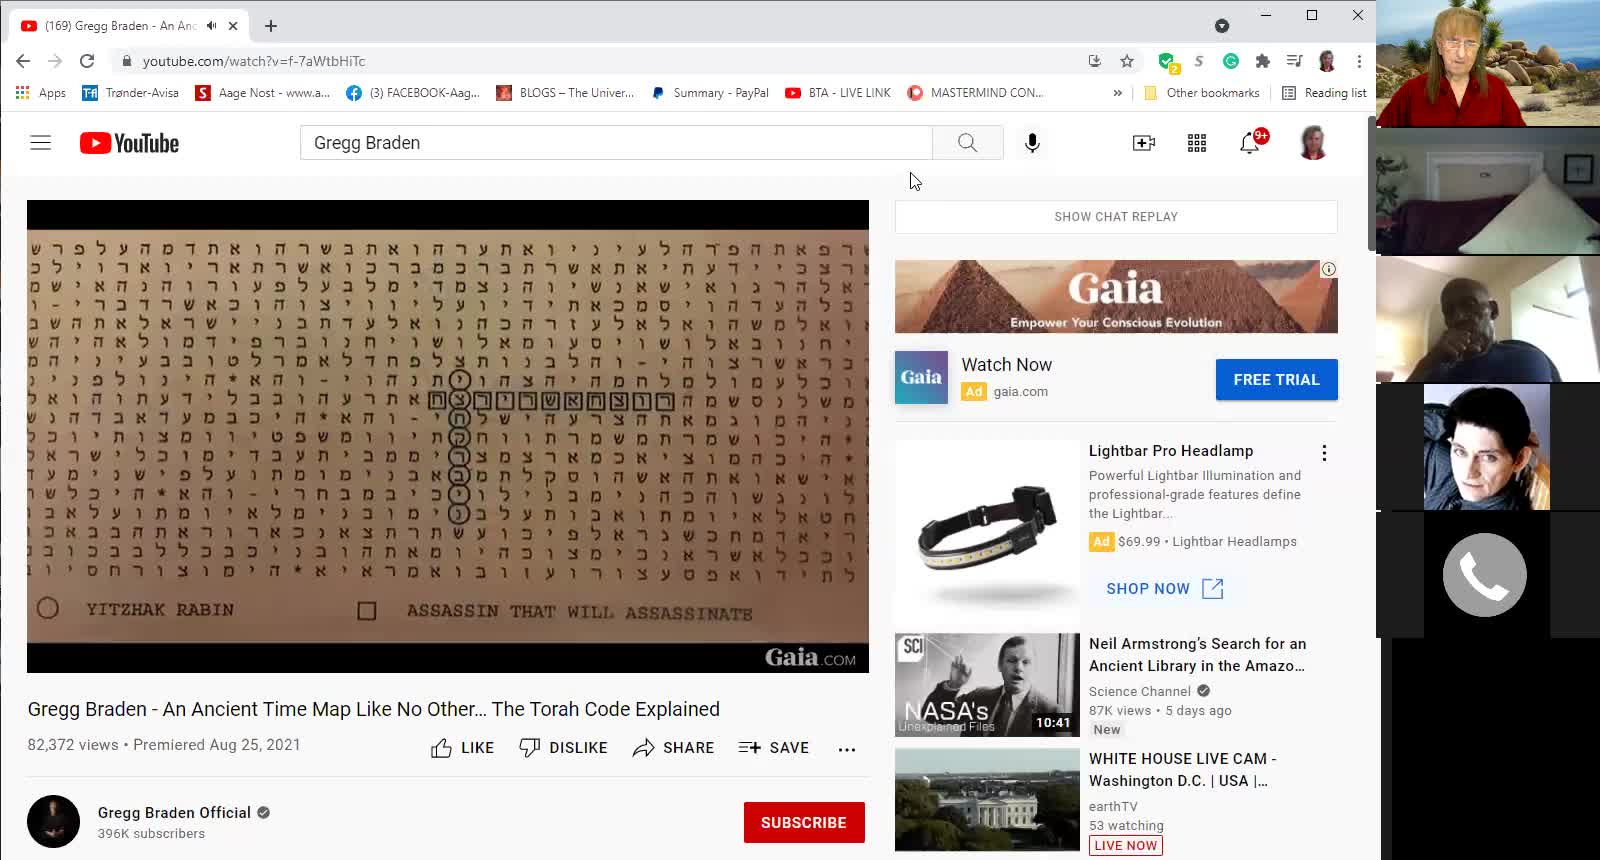This screenshot has height=860, width=1600.
Task: Mute the tab audio speaker icon
Action: 211,25
